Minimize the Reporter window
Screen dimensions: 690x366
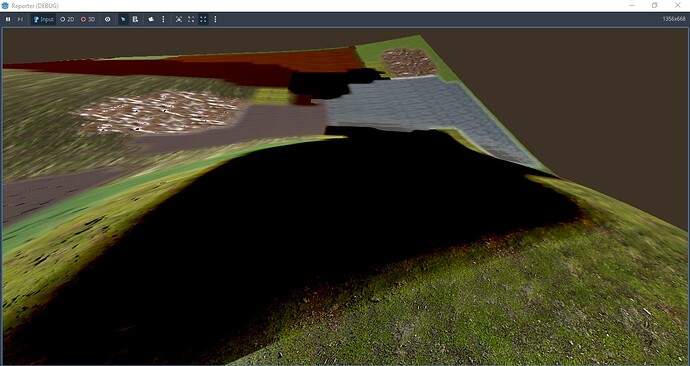[632, 6]
